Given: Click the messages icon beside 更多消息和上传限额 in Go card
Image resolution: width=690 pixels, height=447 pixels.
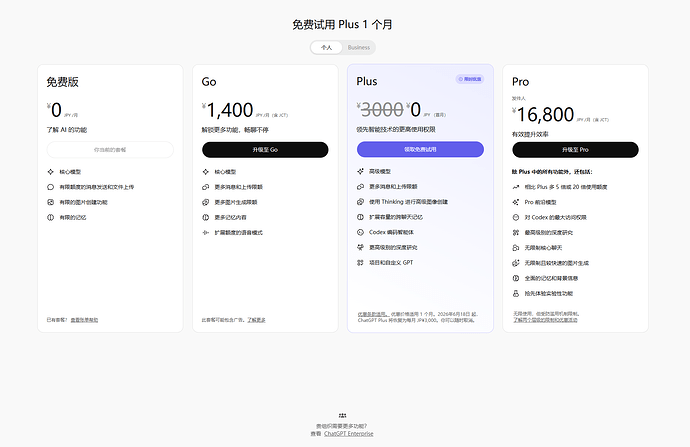Looking at the screenshot, I should pyautogui.click(x=206, y=187).
